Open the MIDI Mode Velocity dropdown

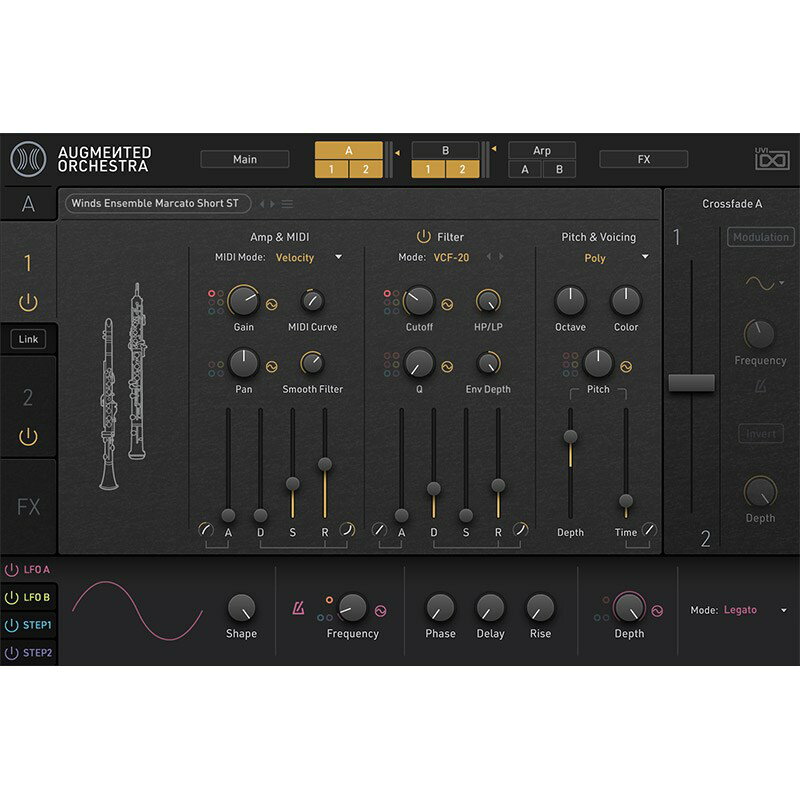(x=338, y=258)
